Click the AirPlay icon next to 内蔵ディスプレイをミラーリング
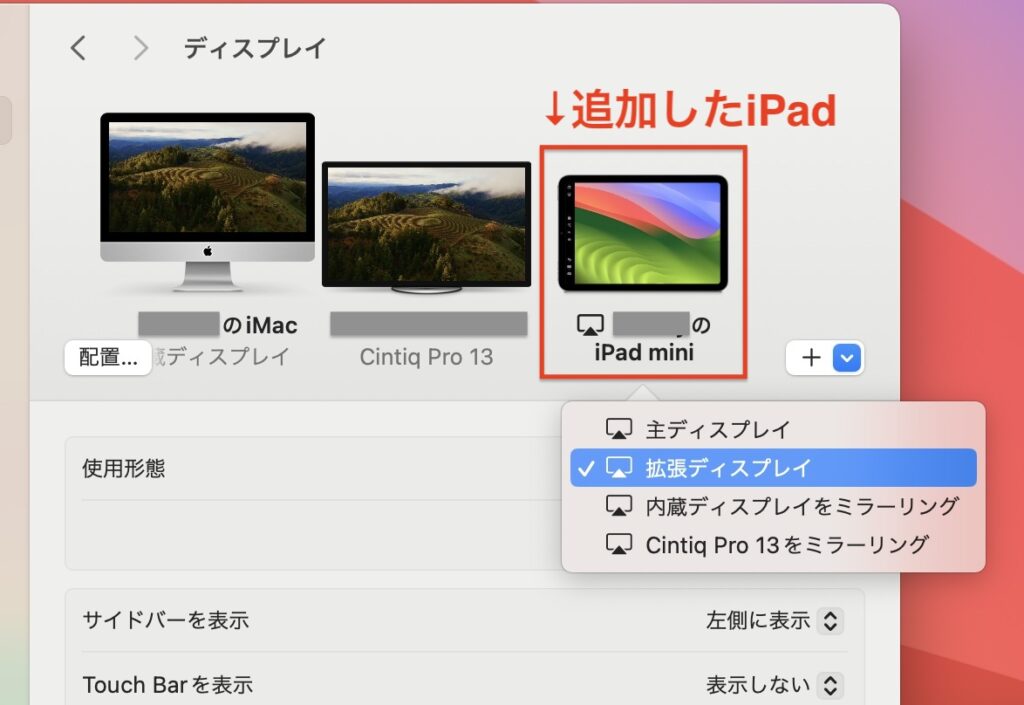1024x705 pixels. click(x=618, y=506)
